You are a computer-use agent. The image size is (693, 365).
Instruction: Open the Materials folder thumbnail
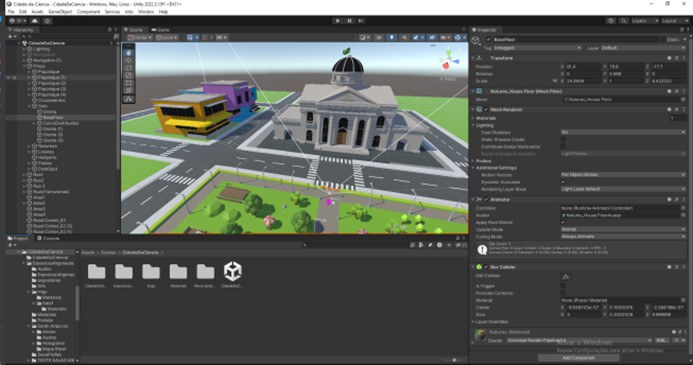pos(178,271)
